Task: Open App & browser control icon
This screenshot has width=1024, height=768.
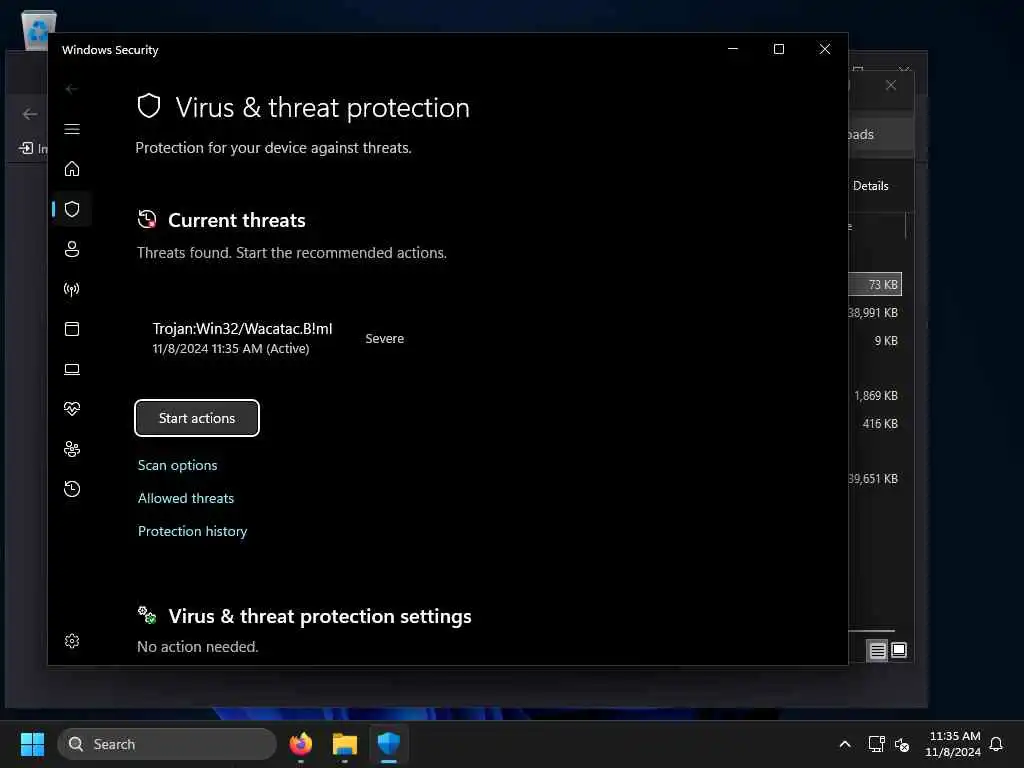Action: tap(72, 328)
